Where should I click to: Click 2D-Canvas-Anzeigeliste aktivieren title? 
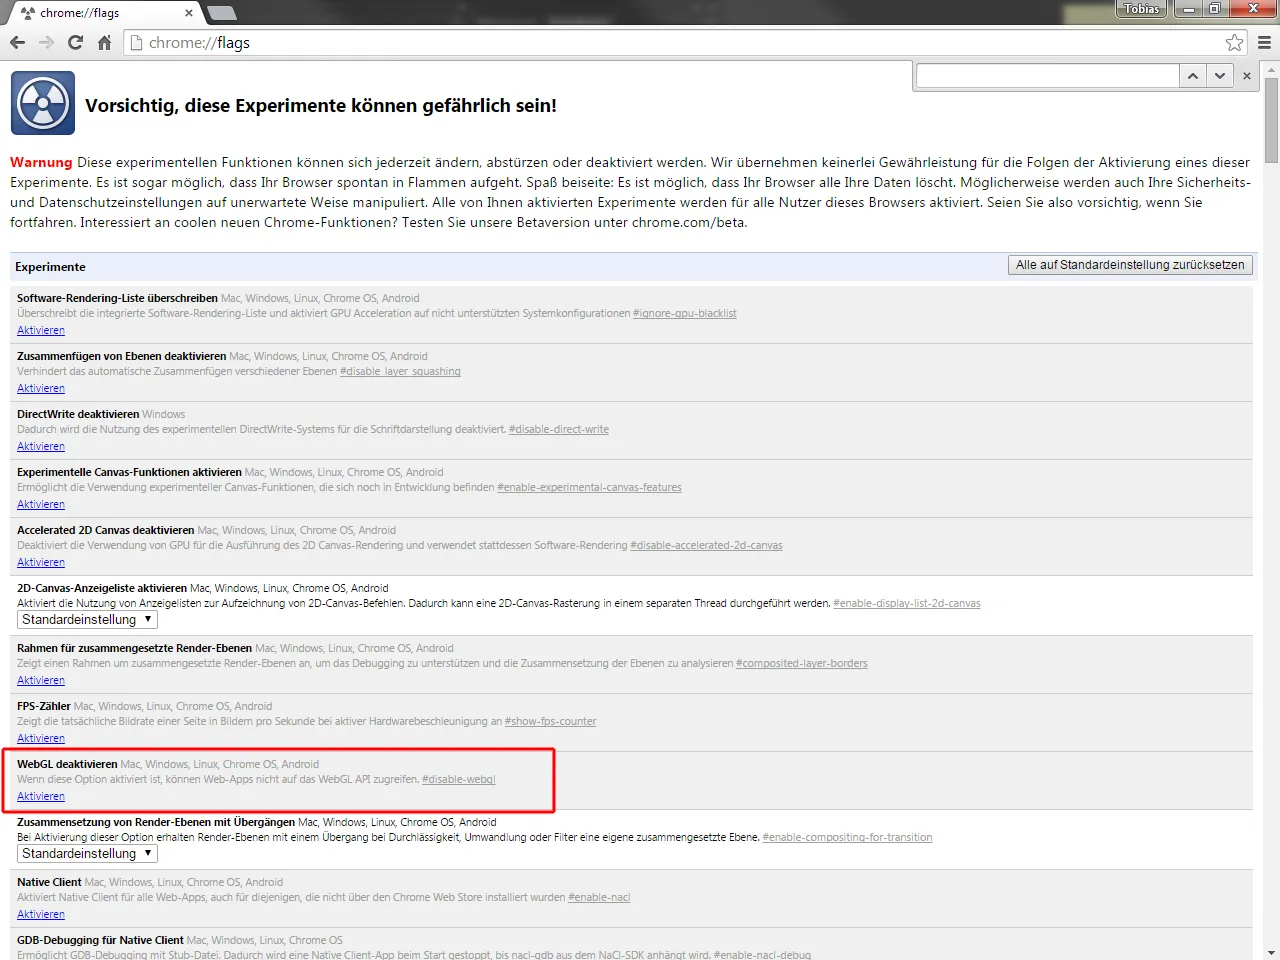tap(102, 588)
